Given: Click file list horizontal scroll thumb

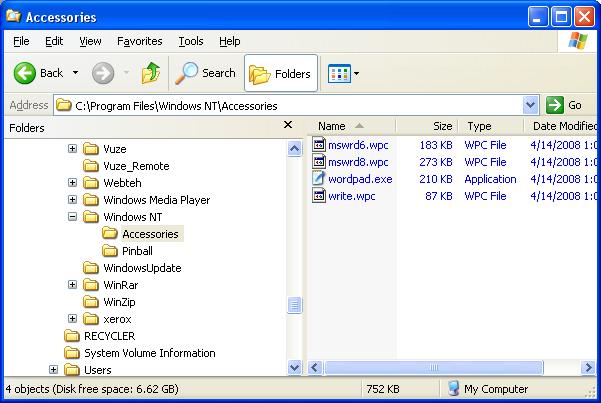Looking at the screenshot, I should click(x=434, y=368).
